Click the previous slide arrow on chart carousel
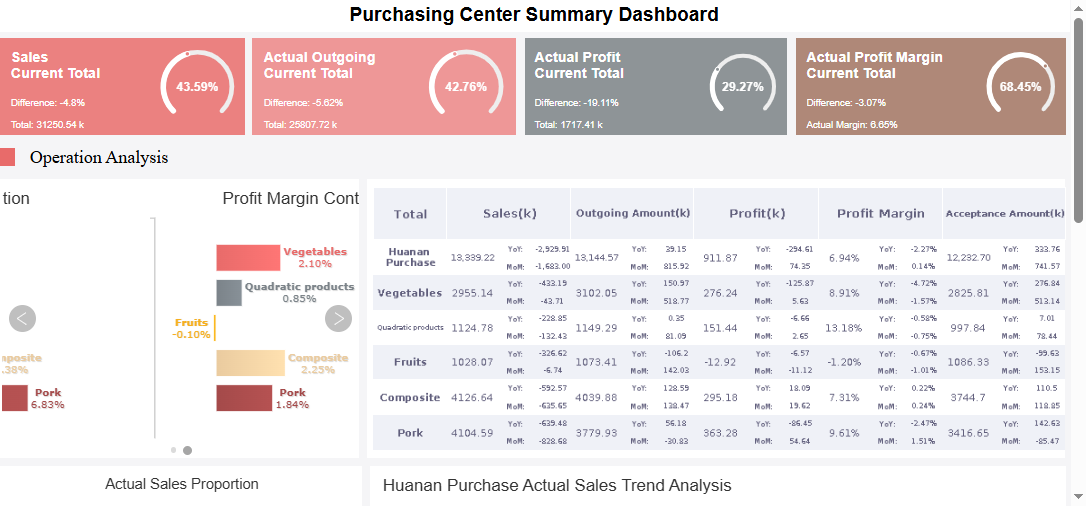The width and height of the screenshot is (1087, 506). tap(22, 319)
